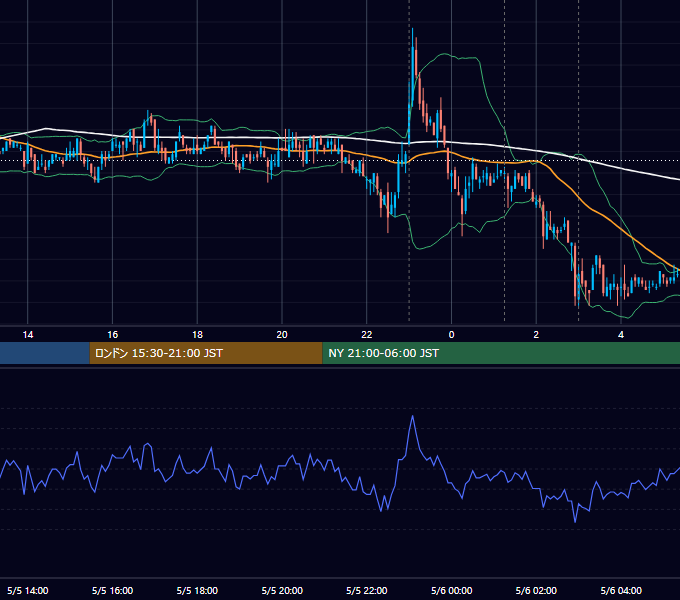Click the 20 hour axis label
The width and height of the screenshot is (680, 600).
(x=282, y=335)
